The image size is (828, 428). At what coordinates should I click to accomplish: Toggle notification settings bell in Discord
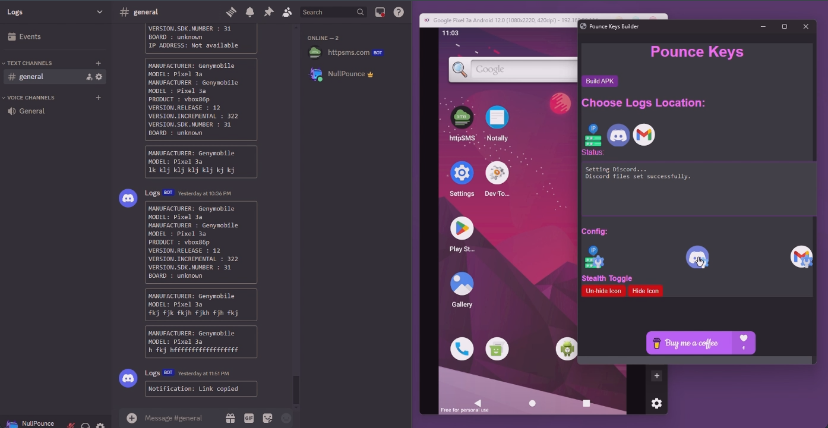[250, 12]
